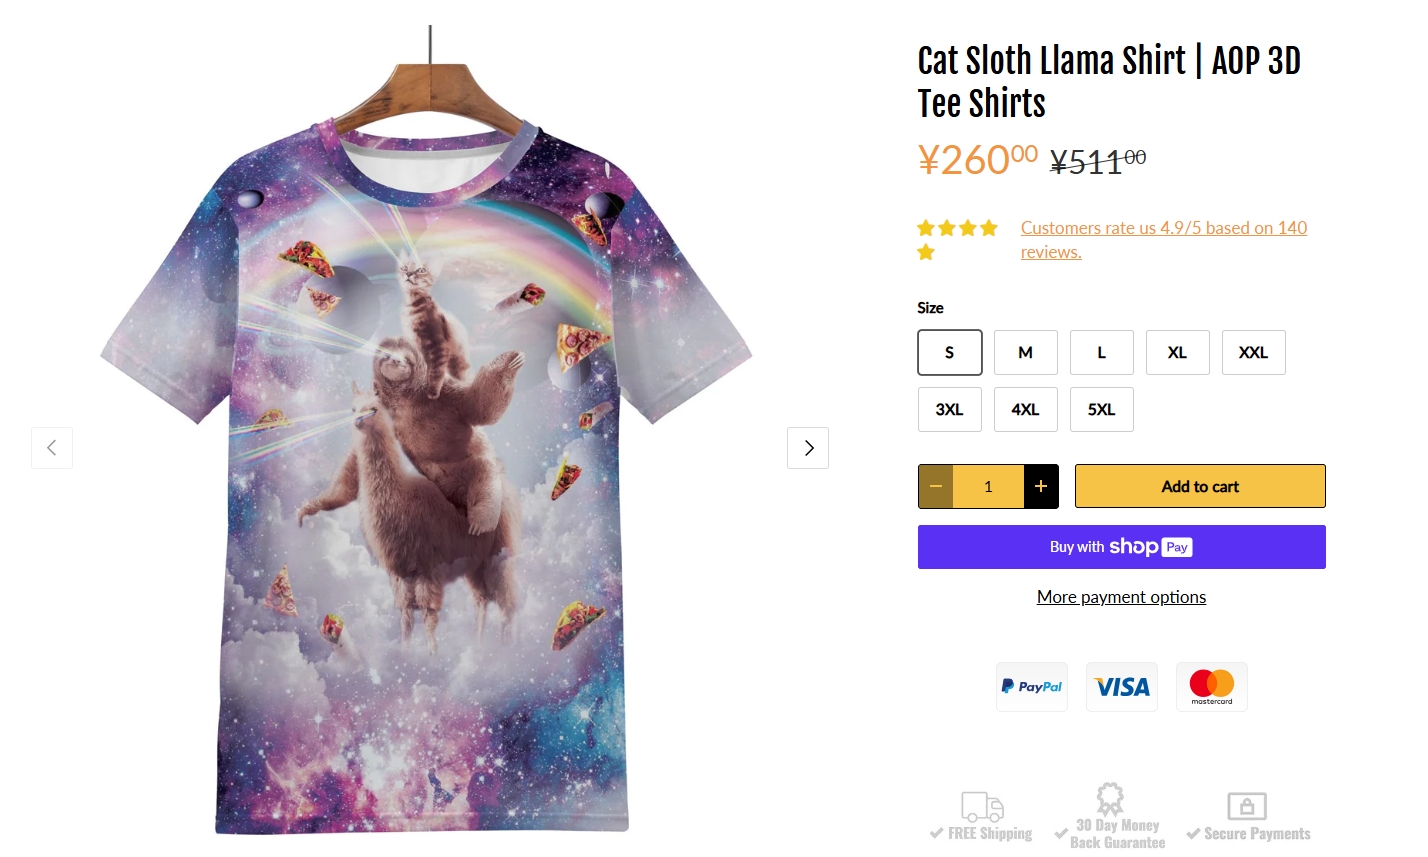This screenshot has width=1428, height=857.
Task: Click the PayPal payment icon
Action: (x=1032, y=687)
